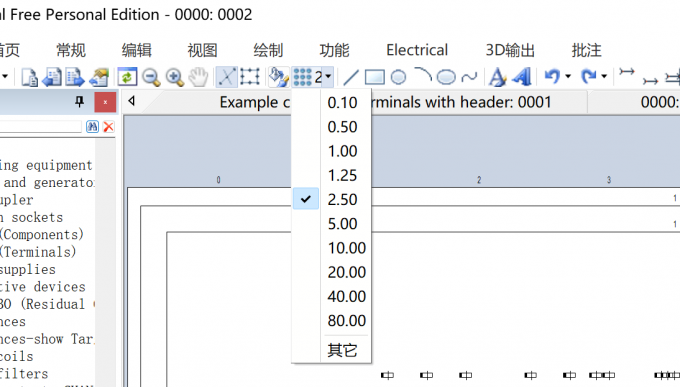The width and height of the screenshot is (680, 387).
Task: Toggle snap to grid crosshair icon
Action: click(x=227, y=77)
